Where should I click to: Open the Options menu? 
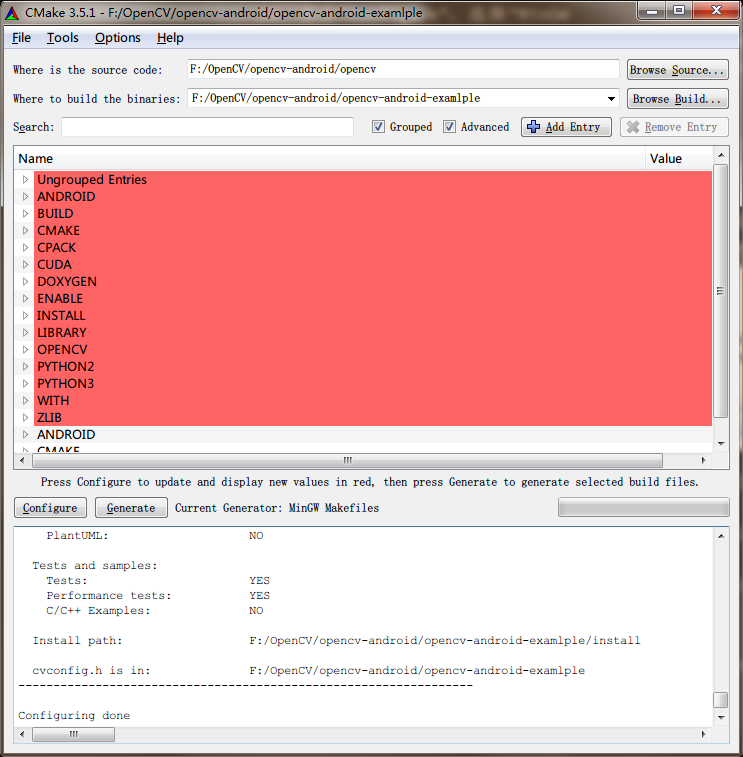click(x=117, y=38)
